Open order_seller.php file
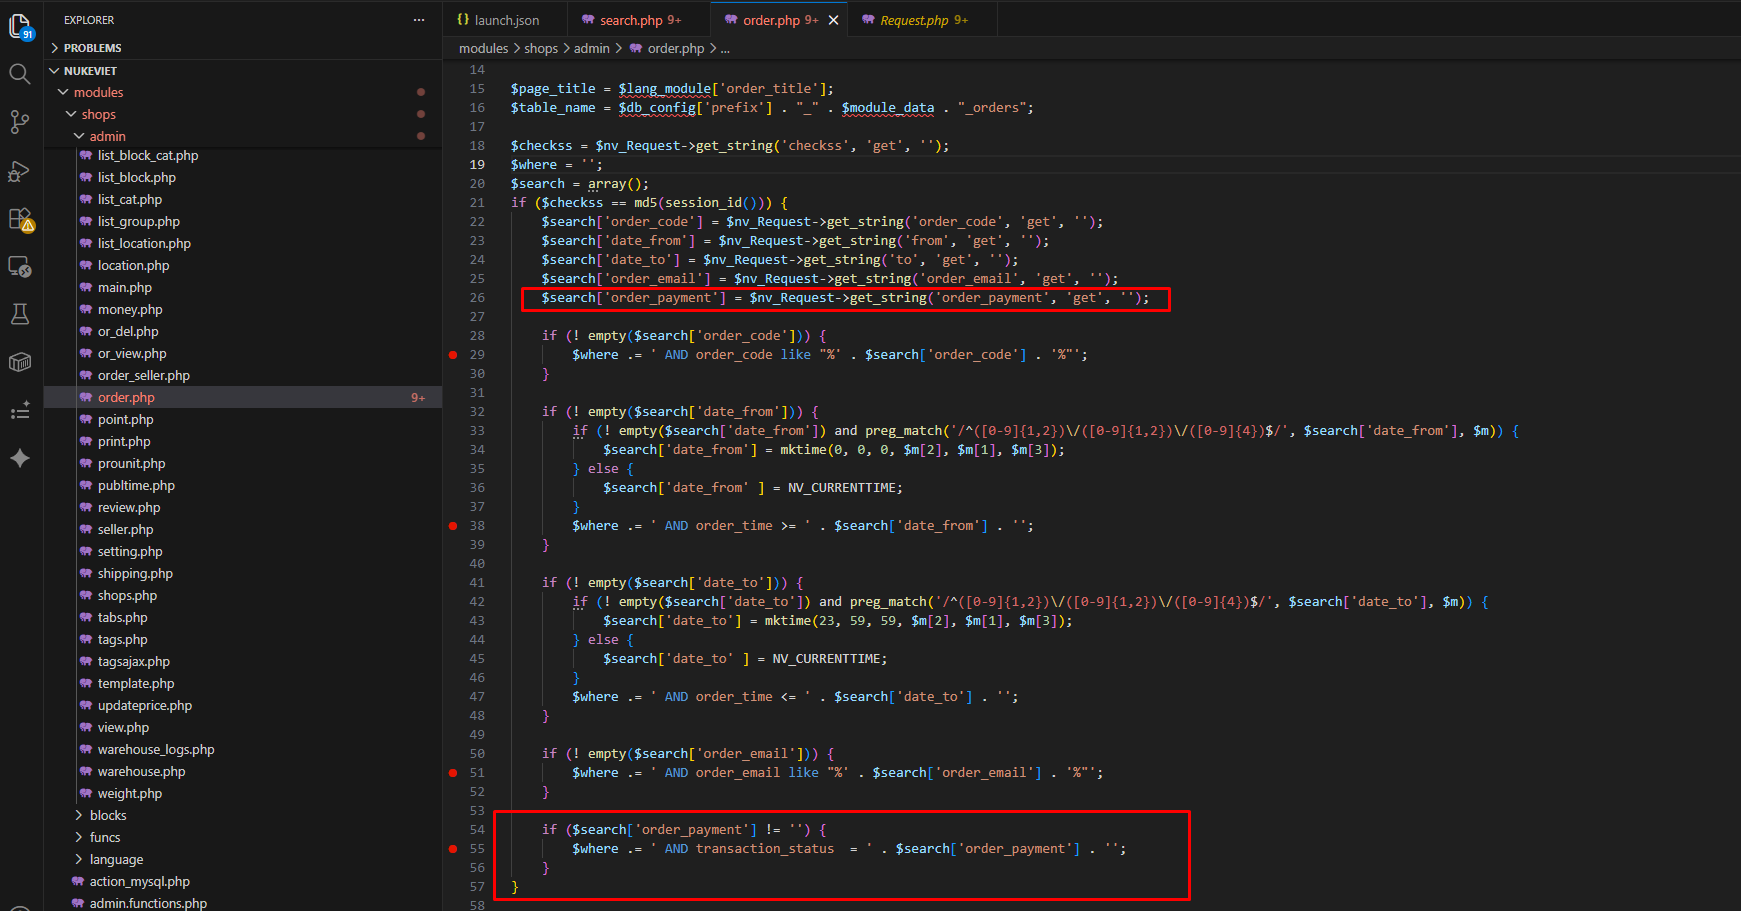 (144, 376)
